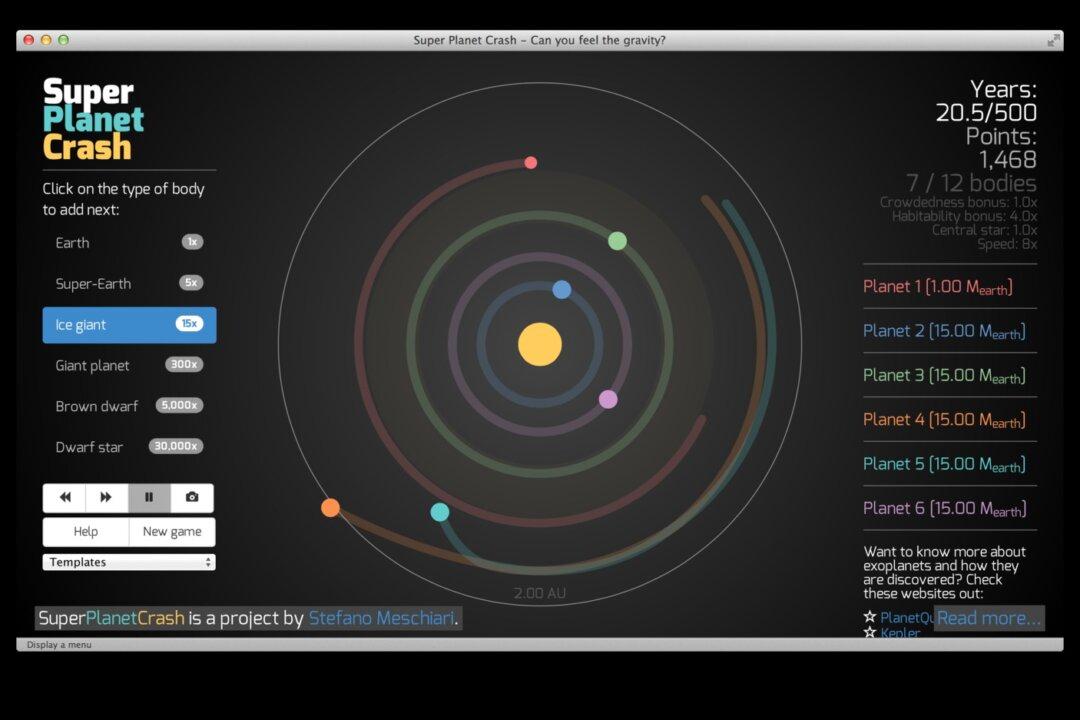Screen dimensions: 1080x720
Task: Follow the Stefano Meschiari link
Action: (x=380, y=617)
